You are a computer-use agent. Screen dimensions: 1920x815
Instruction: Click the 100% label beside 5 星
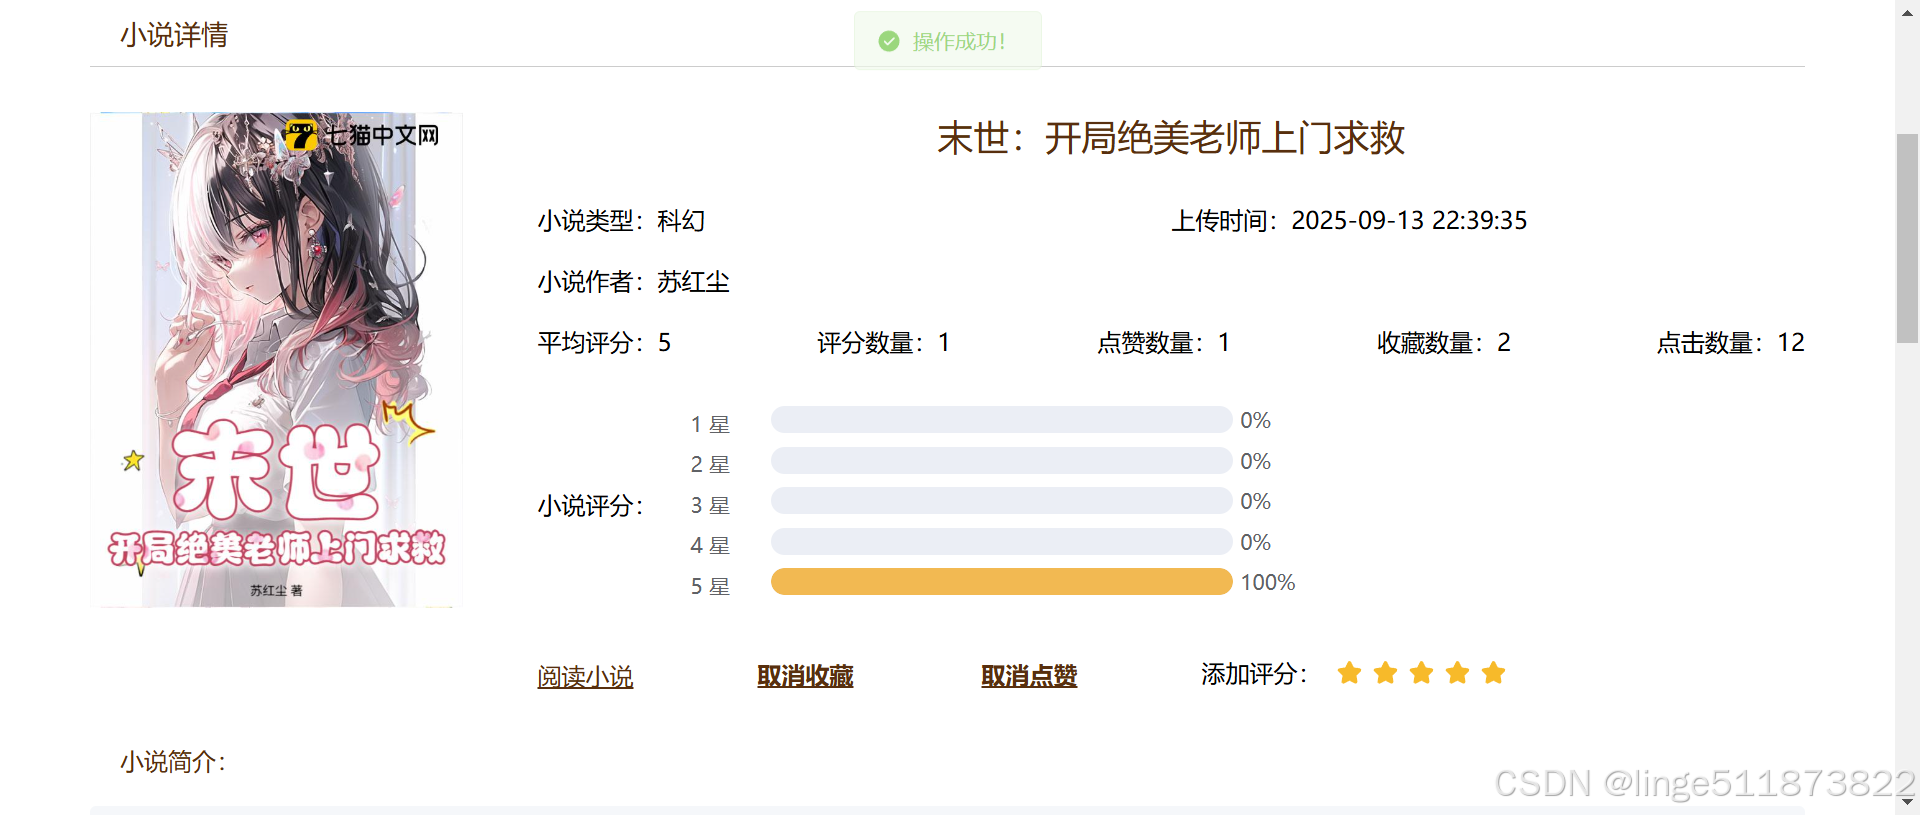point(1268,582)
